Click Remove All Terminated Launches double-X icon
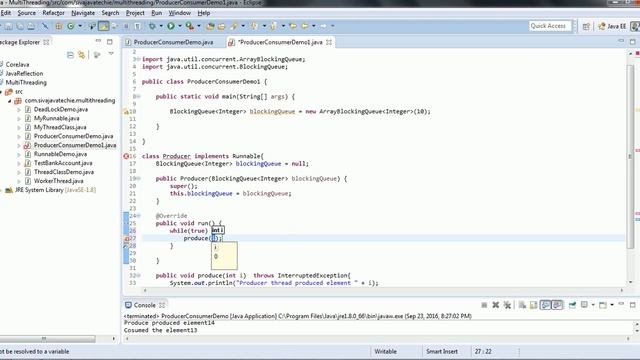This screenshot has width=640, height=360. point(507,305)
